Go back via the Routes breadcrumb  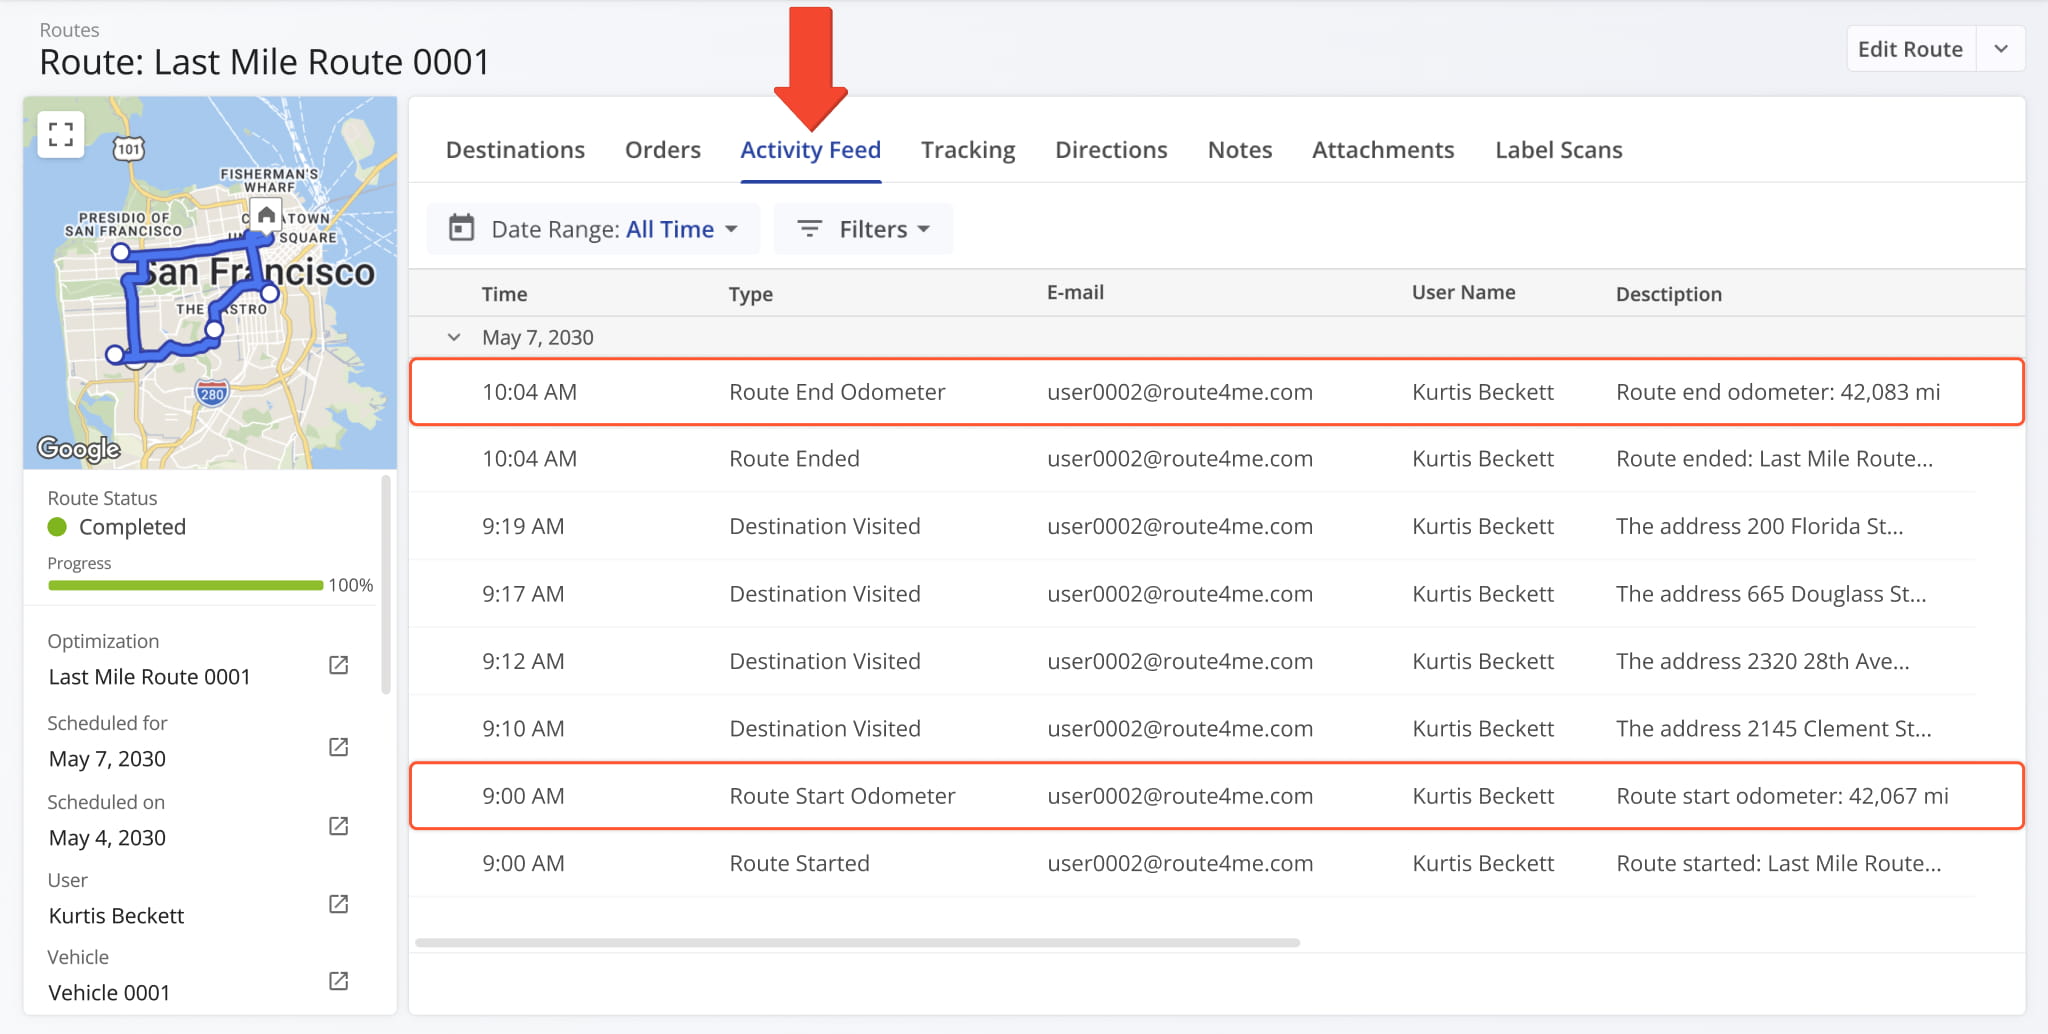(x=69, y=30)
